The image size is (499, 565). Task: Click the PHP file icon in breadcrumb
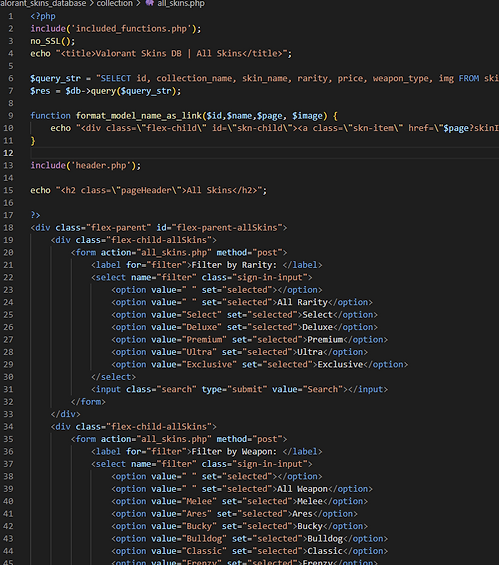tap(149, 3)
